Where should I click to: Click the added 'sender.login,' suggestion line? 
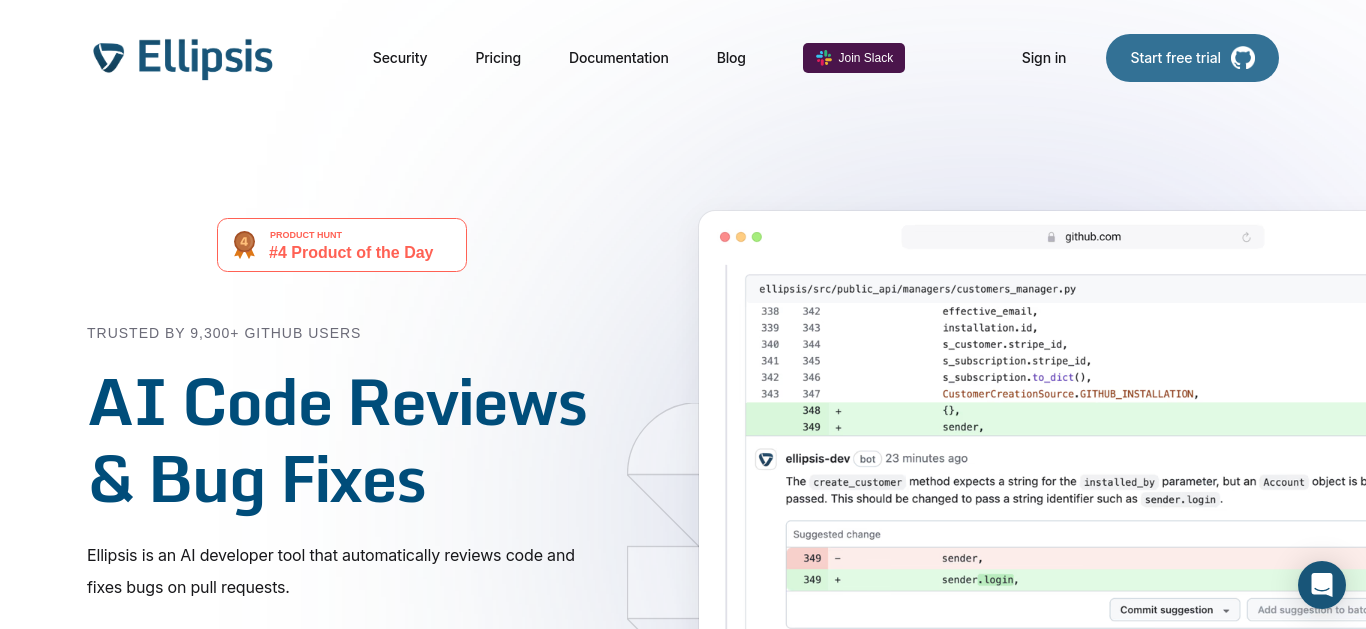(x=1076, y=580)
